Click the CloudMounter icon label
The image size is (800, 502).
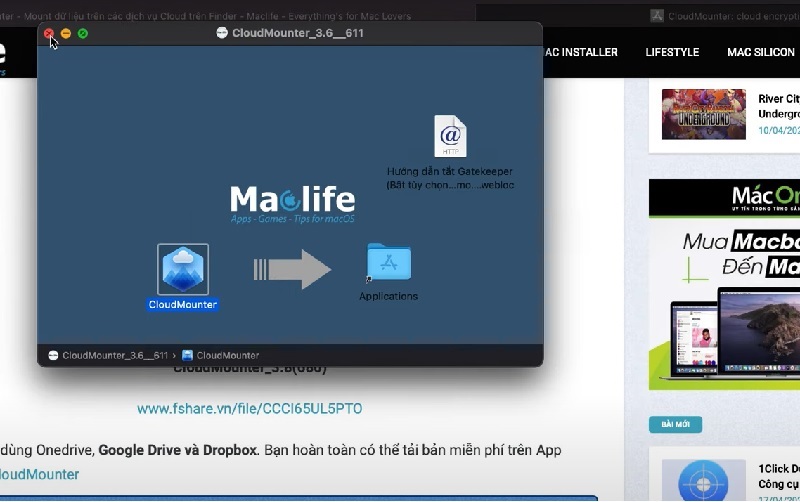[183, 305]
